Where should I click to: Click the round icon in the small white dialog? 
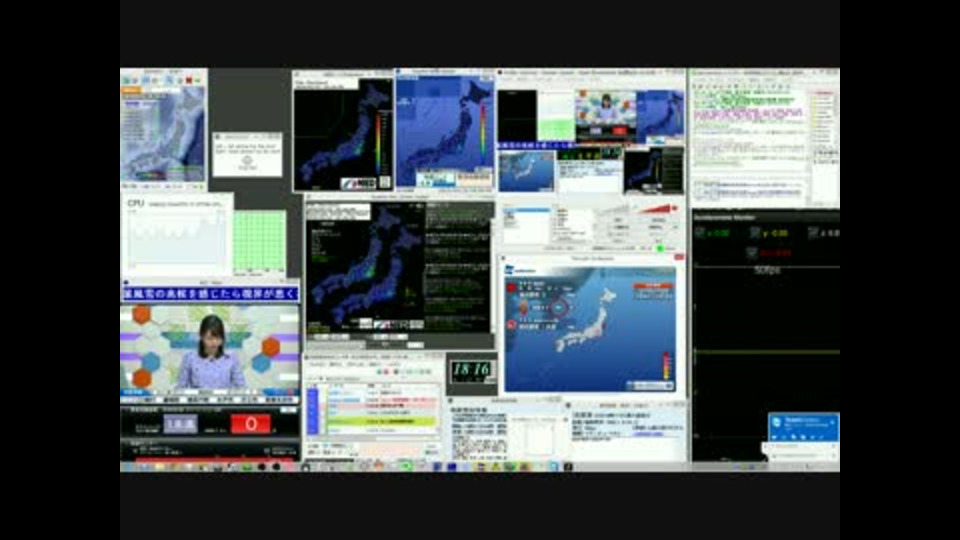[247, 162]
